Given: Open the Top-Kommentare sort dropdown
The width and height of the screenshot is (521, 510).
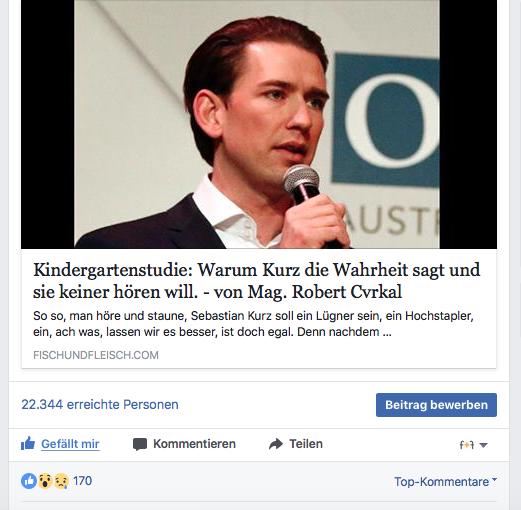Looking at the screenshot, I should click(x=445, y=482).
